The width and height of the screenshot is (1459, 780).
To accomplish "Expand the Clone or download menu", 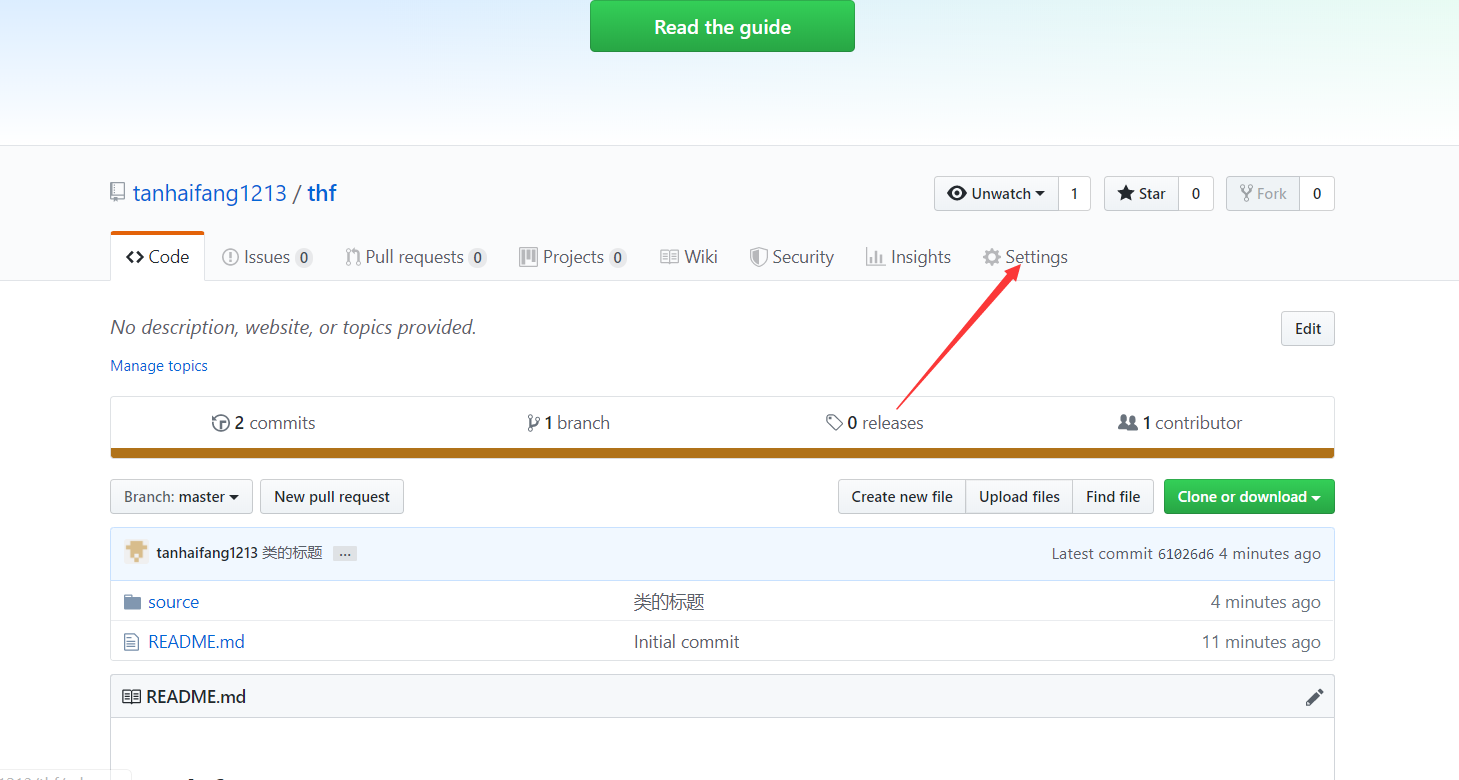I will click(x=1249, y=497).
